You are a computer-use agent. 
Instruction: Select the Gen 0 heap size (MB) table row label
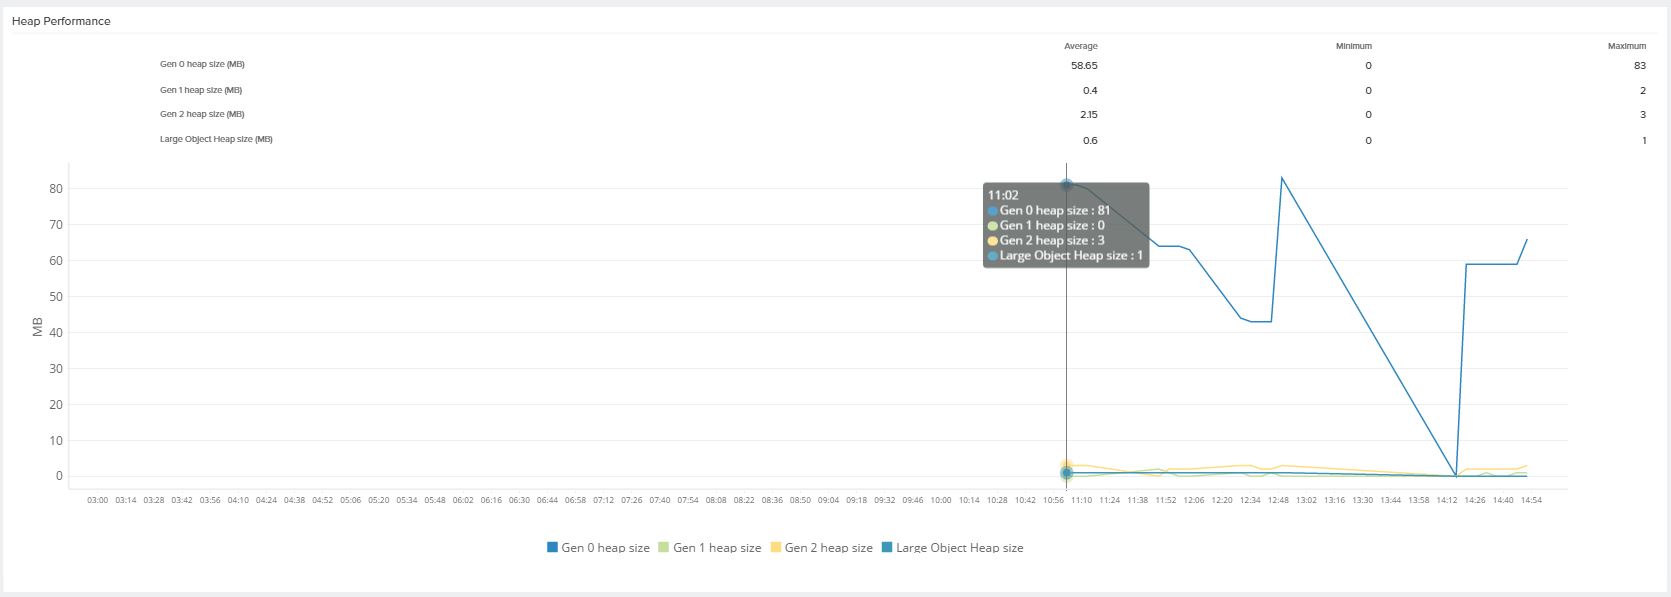click(x=202, y=64)
